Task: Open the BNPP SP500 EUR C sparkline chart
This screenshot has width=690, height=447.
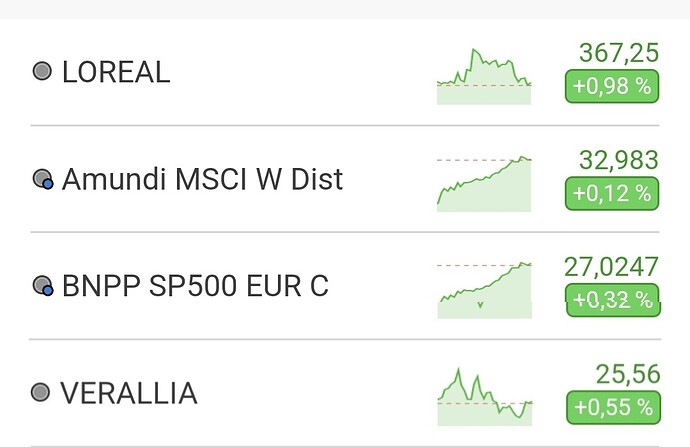Action: 484,290
